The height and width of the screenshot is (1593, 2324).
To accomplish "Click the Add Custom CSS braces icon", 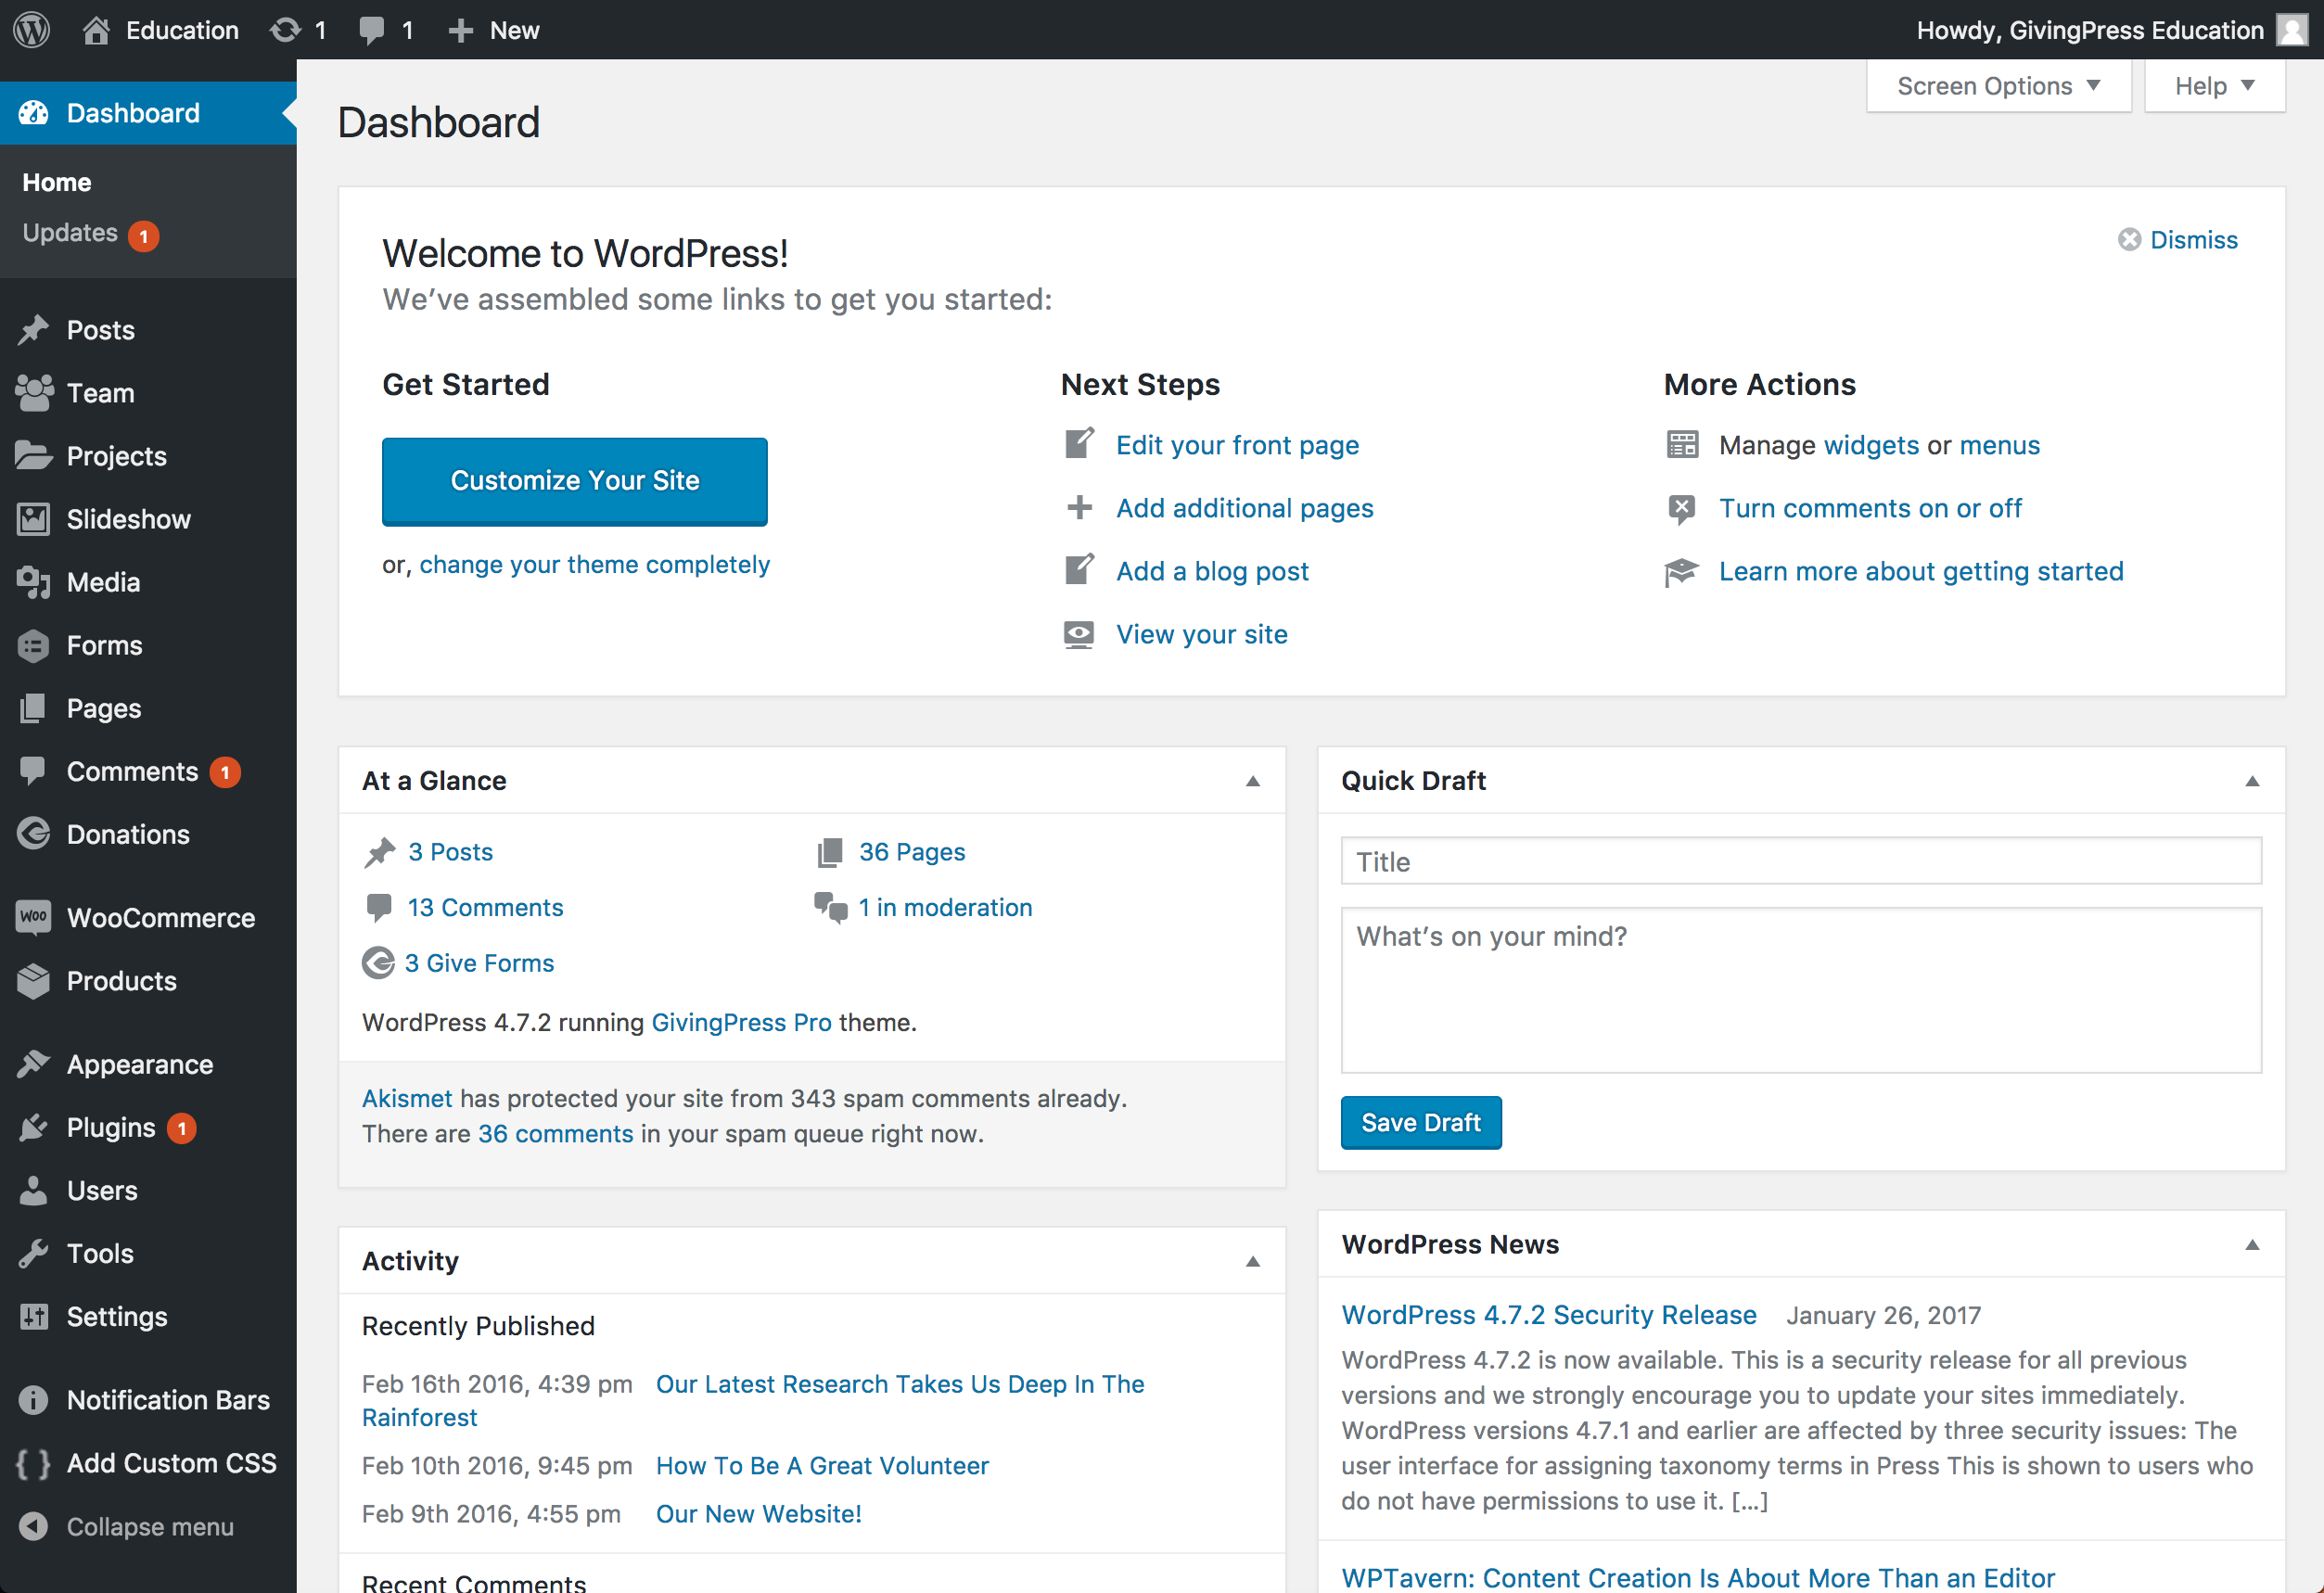I will 33,1463.
